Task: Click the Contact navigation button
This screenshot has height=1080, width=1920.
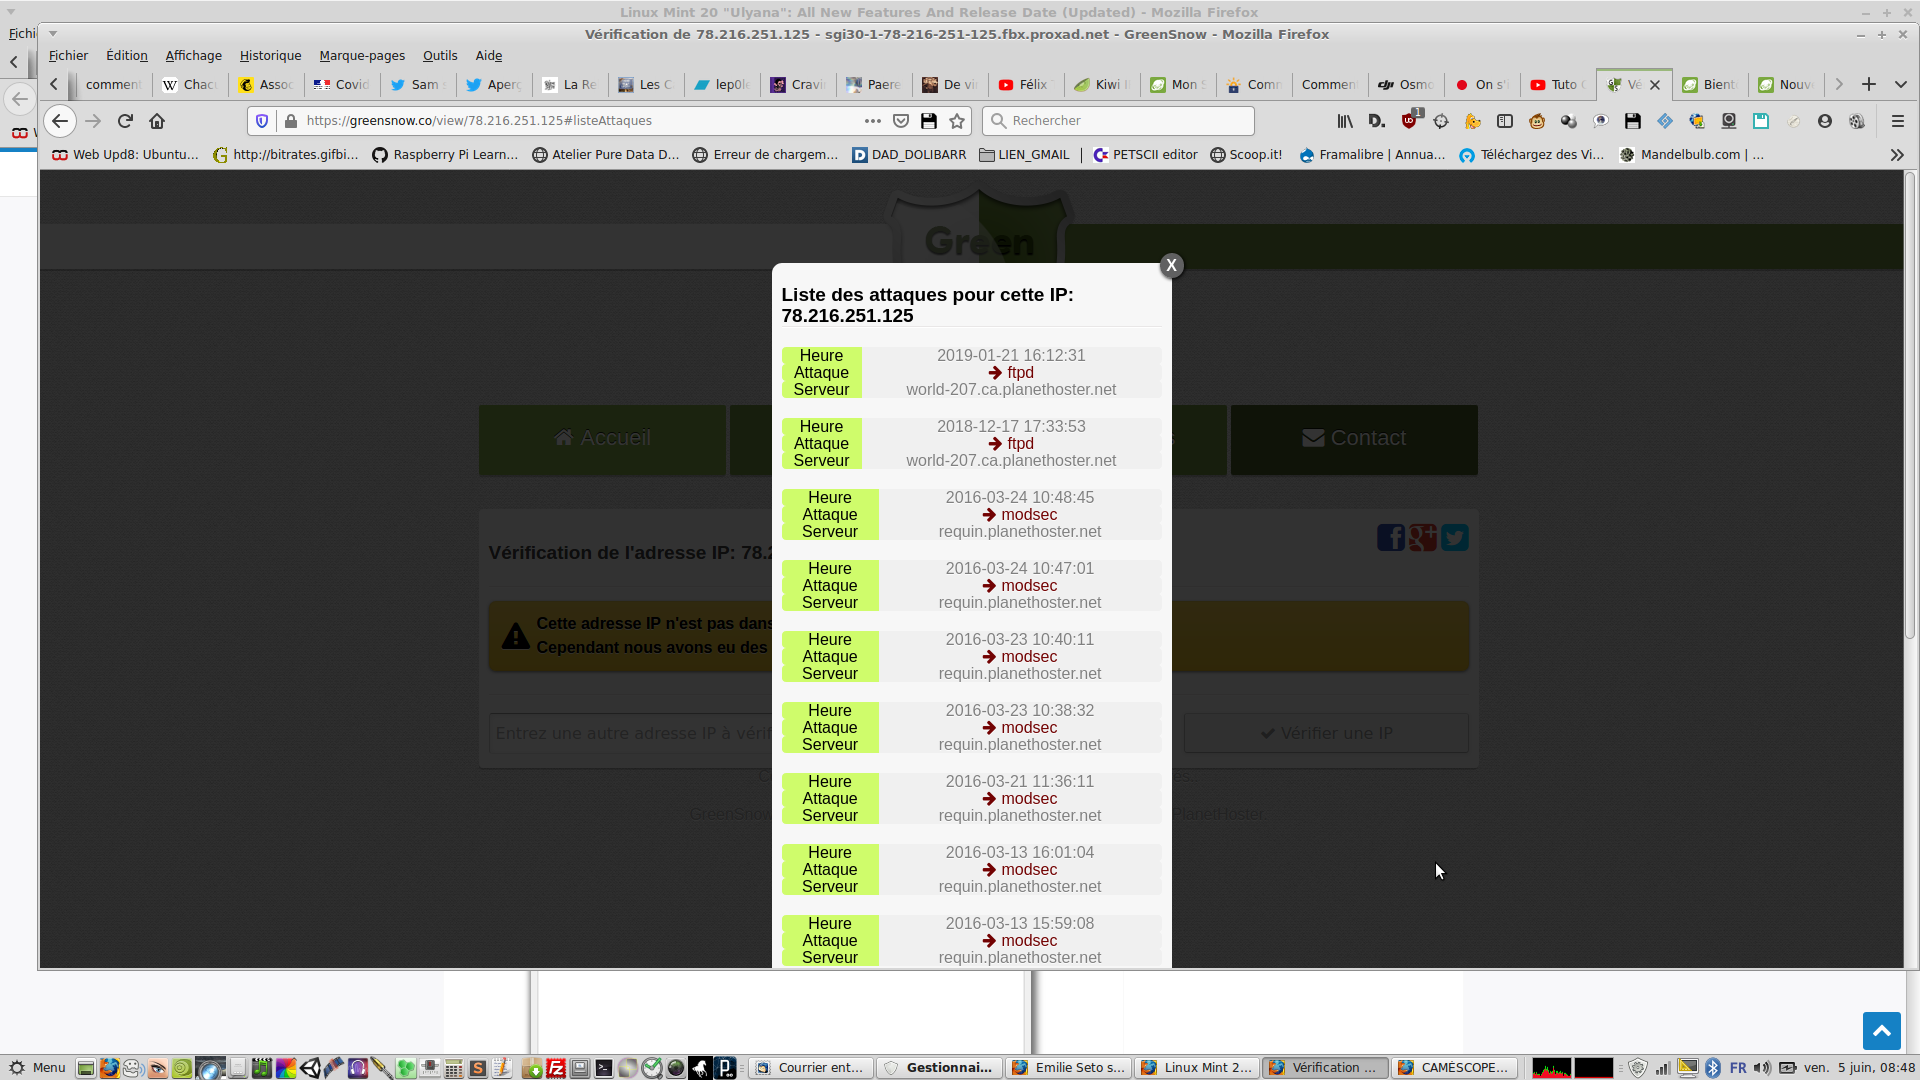Action: point(1353,438)
